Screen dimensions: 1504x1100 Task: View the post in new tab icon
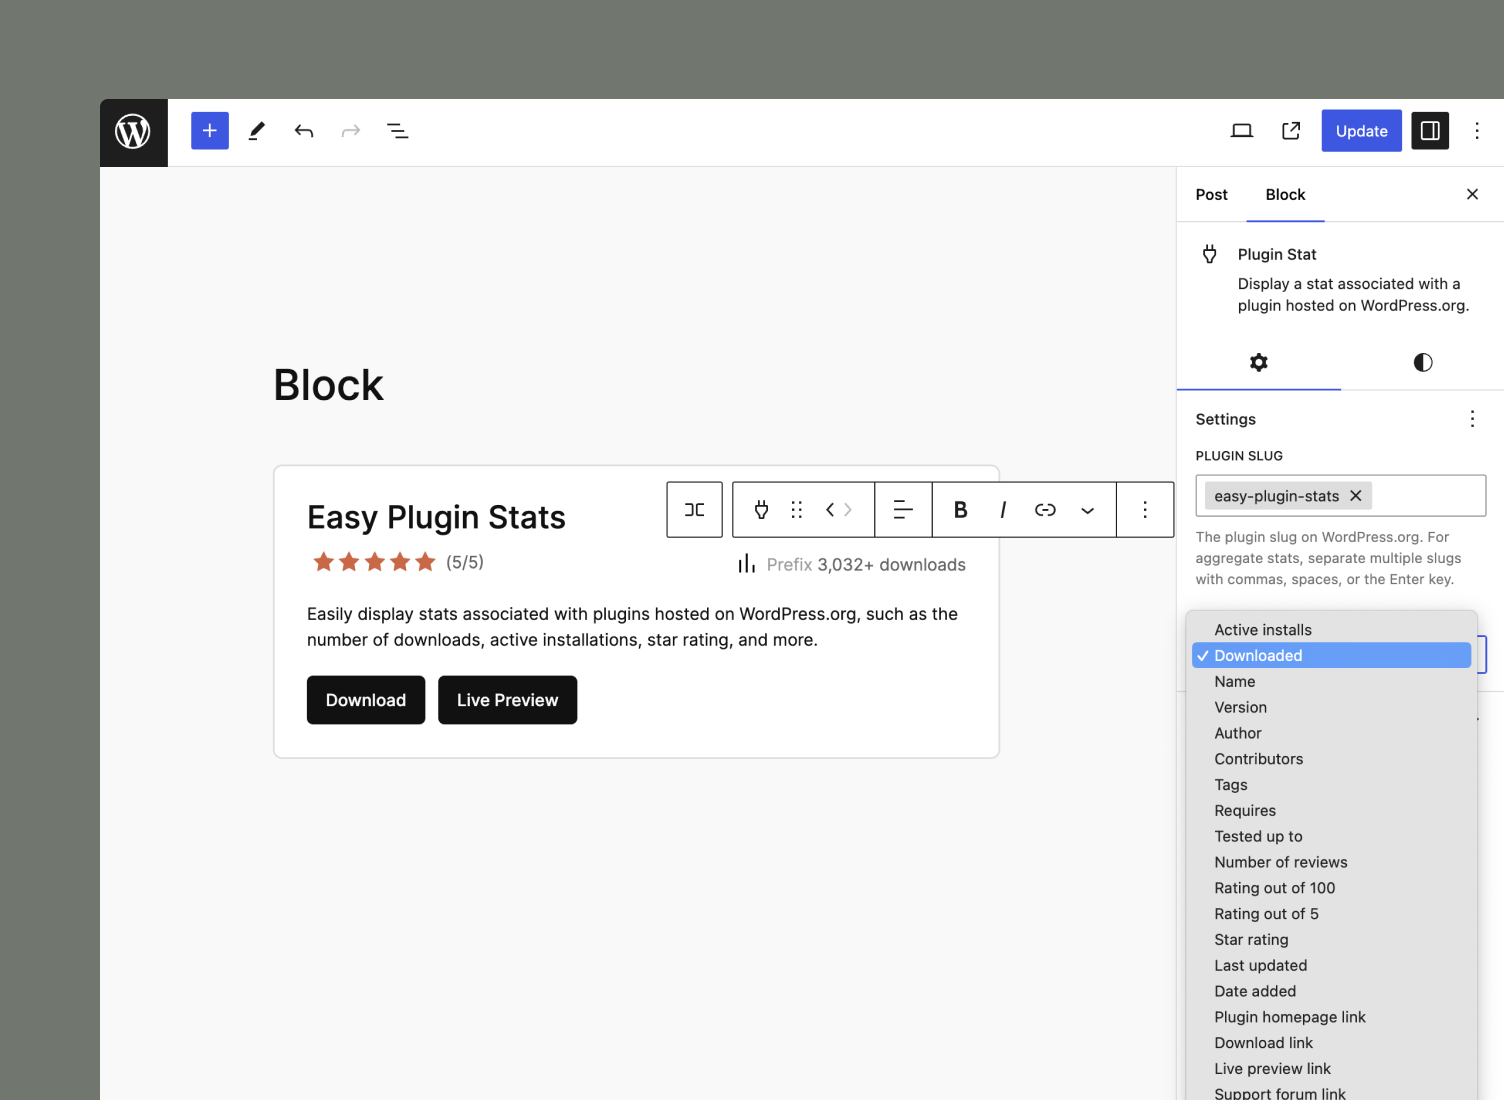(1291, 131)
